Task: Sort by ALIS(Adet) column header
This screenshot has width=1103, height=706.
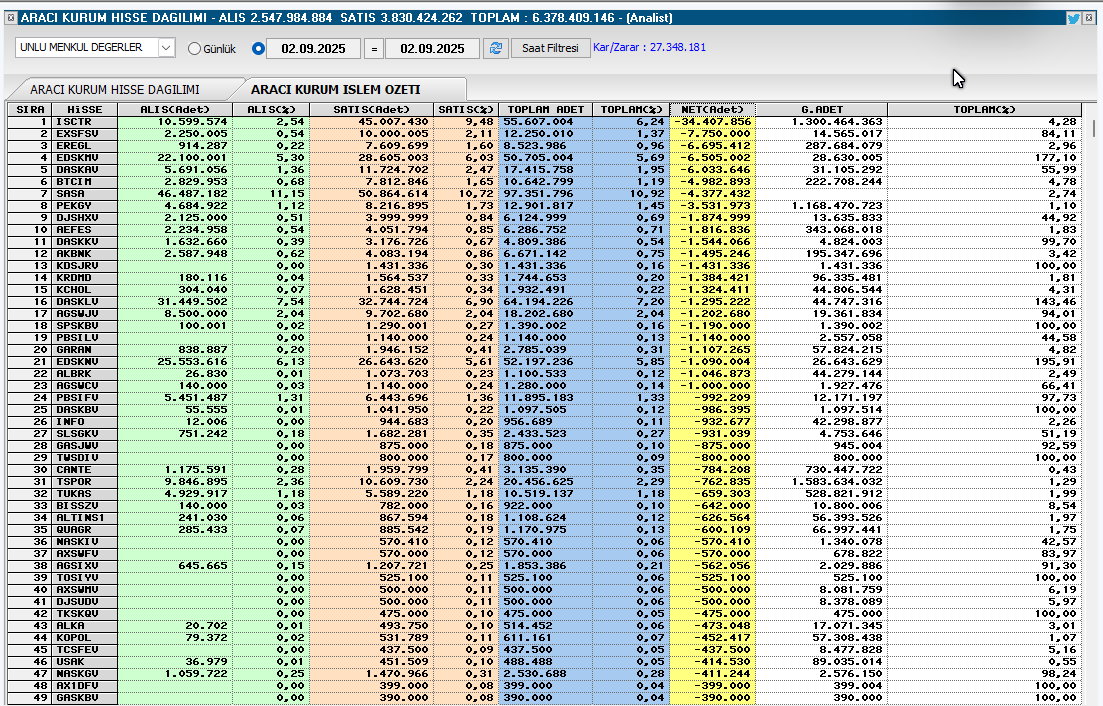Action: pyautogui.click(x=175, y=110)
